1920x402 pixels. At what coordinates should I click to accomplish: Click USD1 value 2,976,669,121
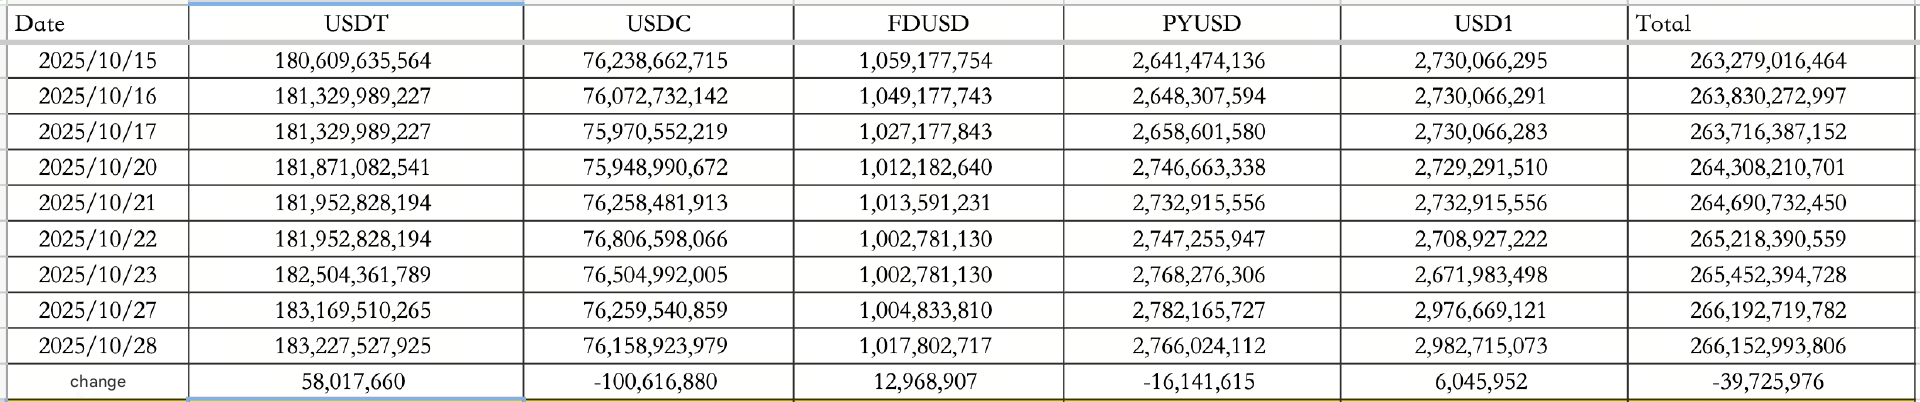[x=1481, y=311]
